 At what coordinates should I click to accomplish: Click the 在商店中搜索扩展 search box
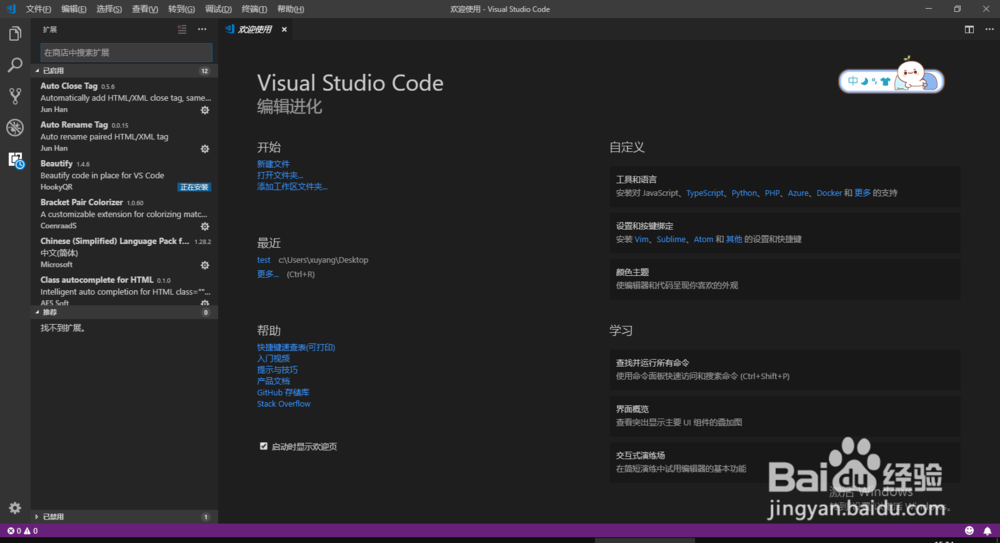pyautogui.click(x=126, y=52)
